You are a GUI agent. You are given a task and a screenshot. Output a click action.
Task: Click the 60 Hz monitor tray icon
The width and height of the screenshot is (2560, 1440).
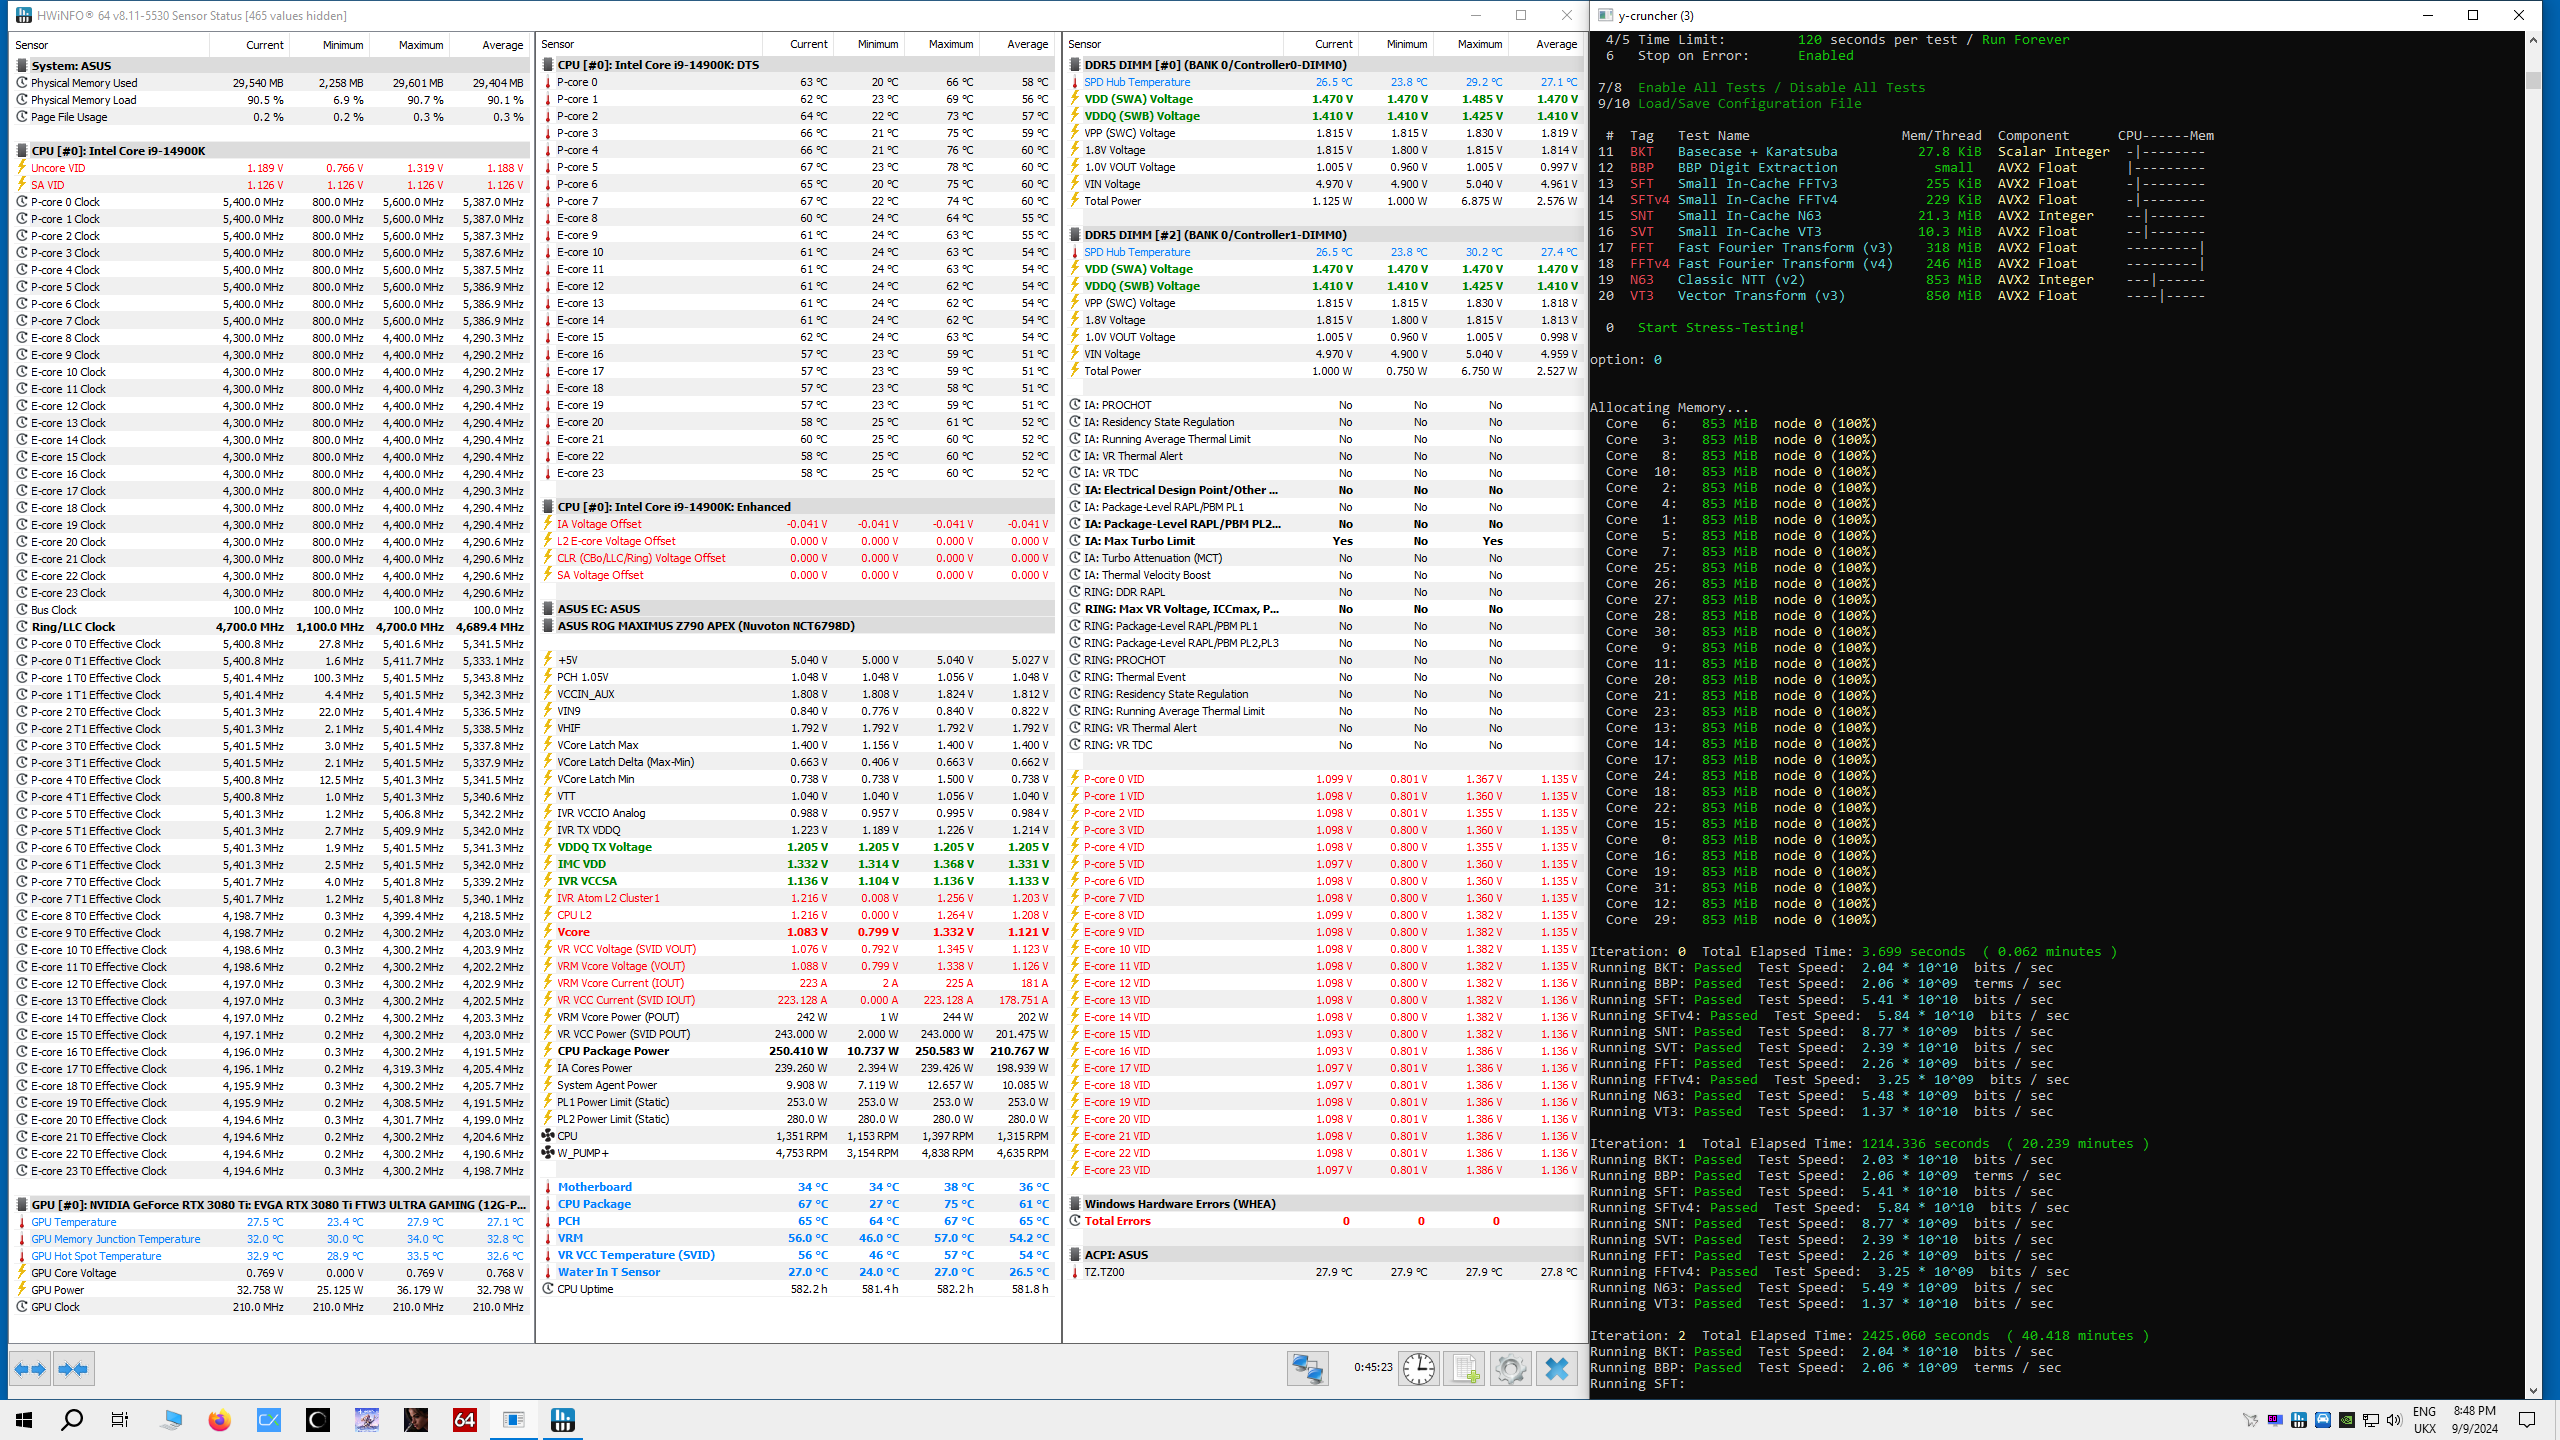coord(2274,1420)
